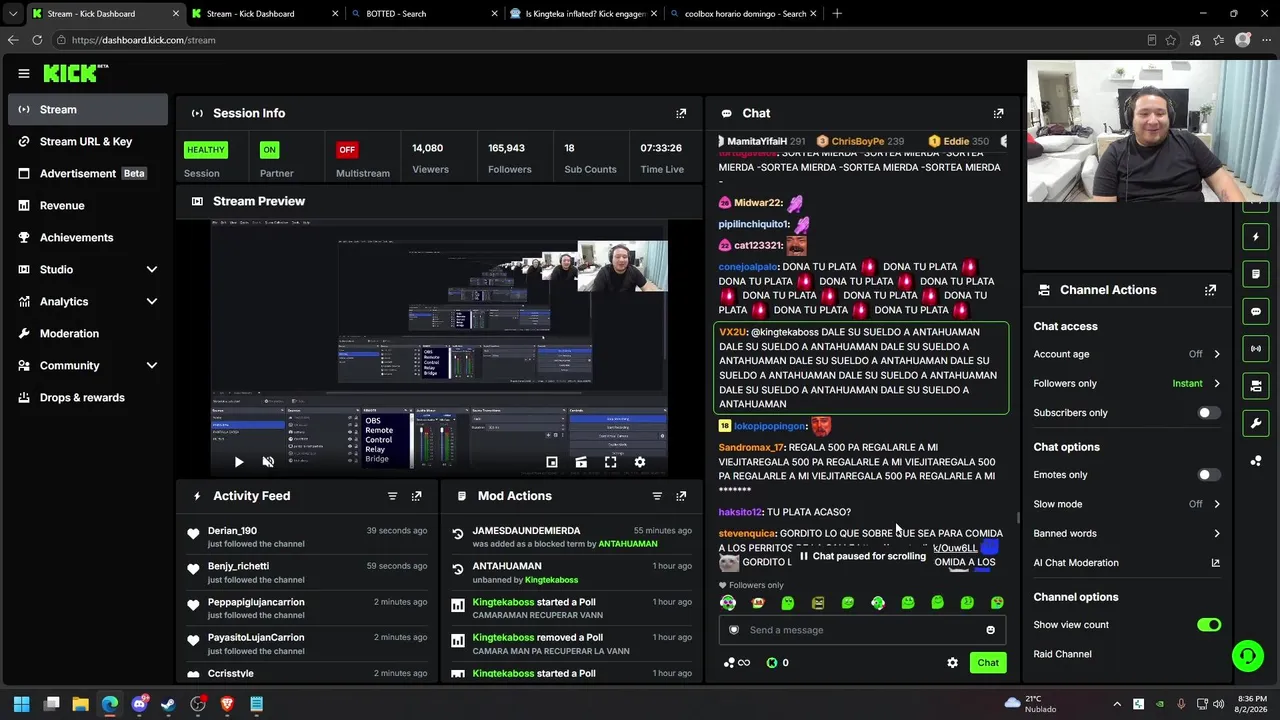Open stream preview picture-in-picture mode

(551, 462)
